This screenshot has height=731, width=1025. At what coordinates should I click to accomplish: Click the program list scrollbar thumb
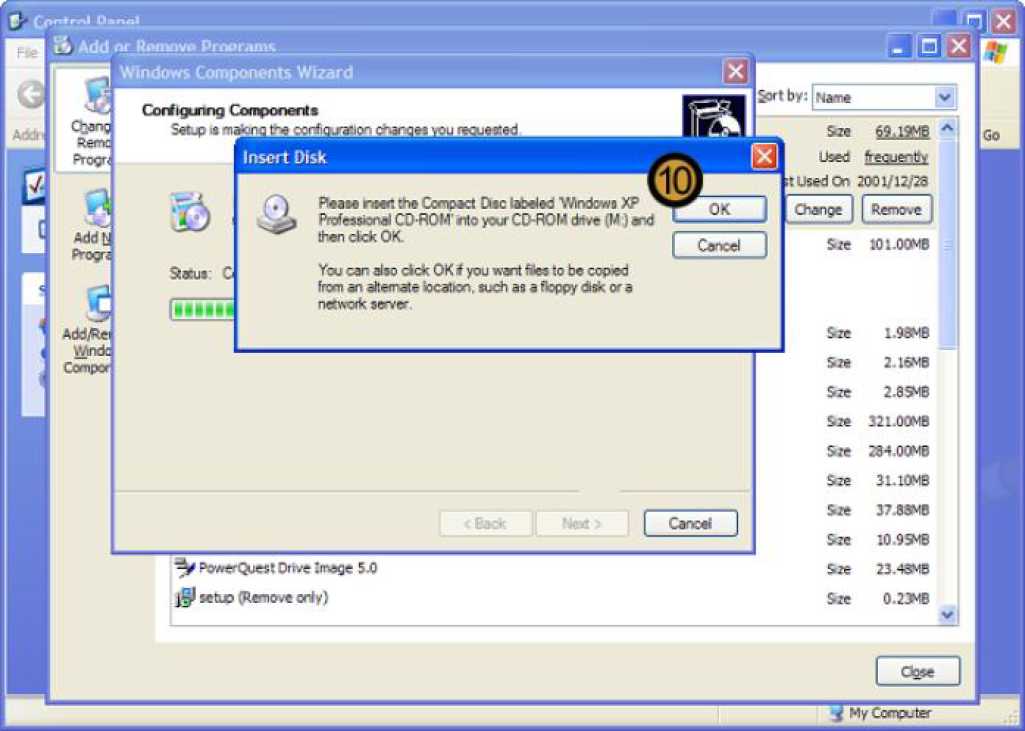point(947,242)
